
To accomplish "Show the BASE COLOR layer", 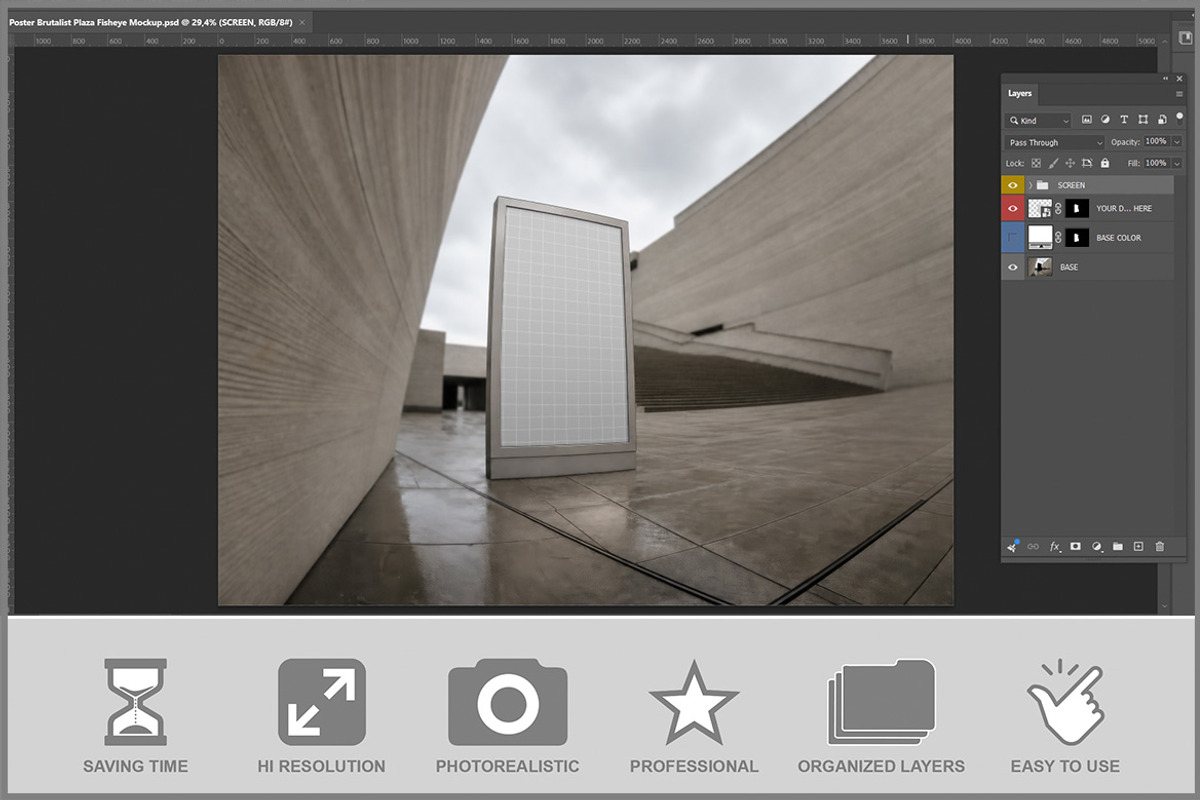I will (1013, 237).
